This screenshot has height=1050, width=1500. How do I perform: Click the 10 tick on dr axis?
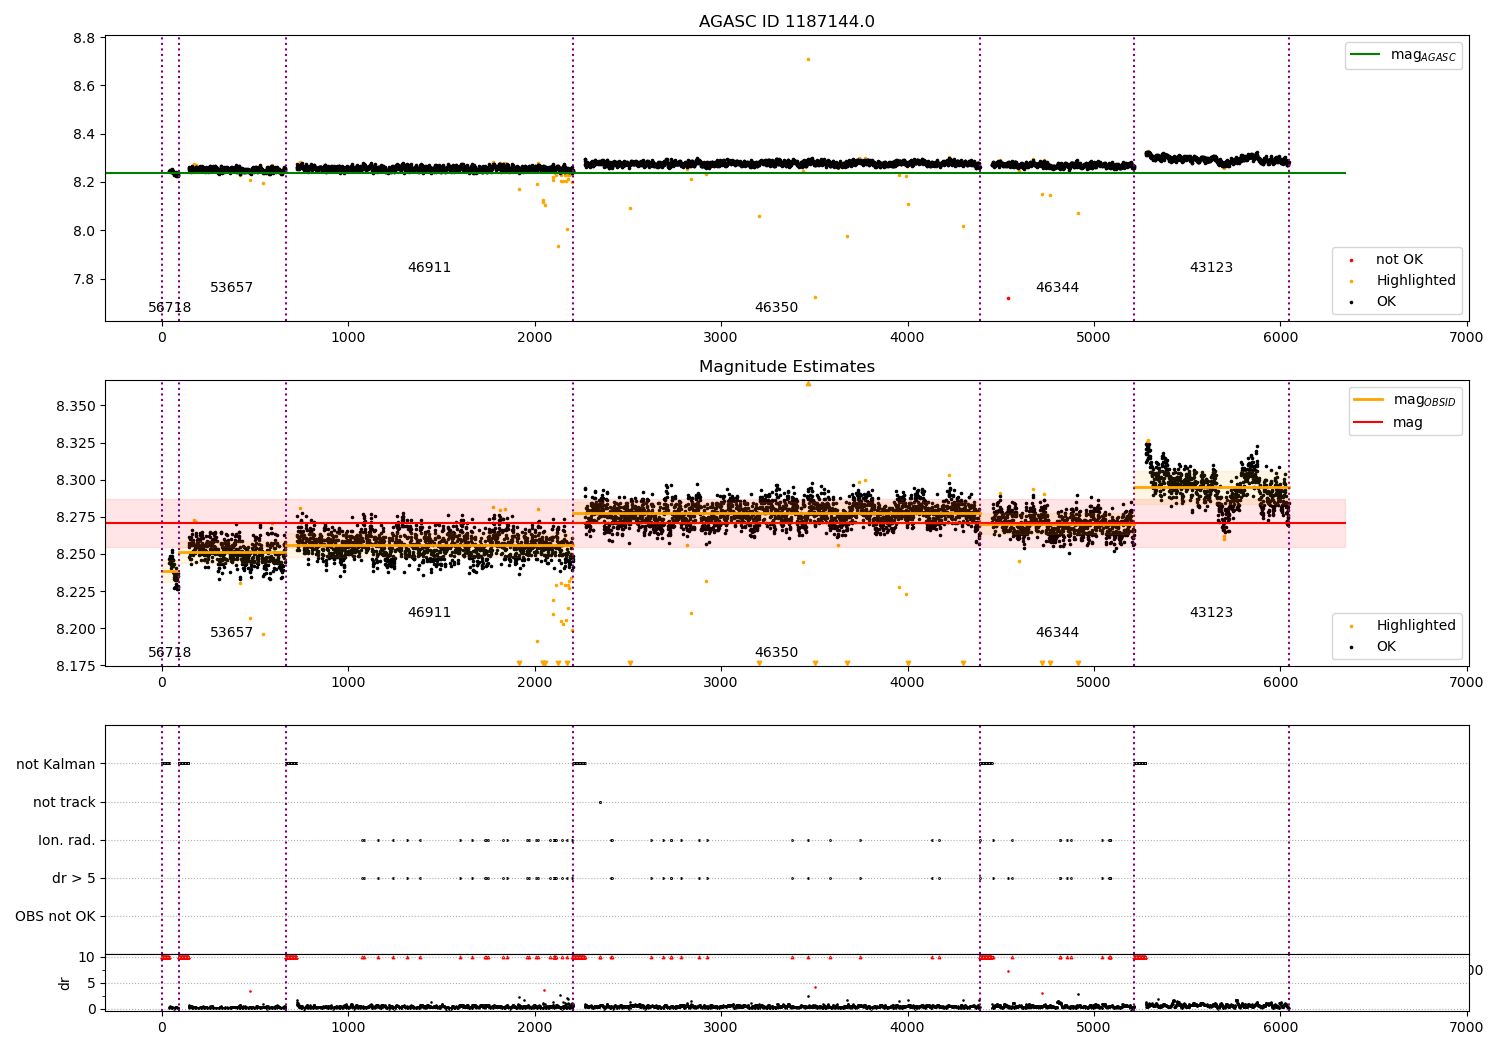[x=87, y=958]
